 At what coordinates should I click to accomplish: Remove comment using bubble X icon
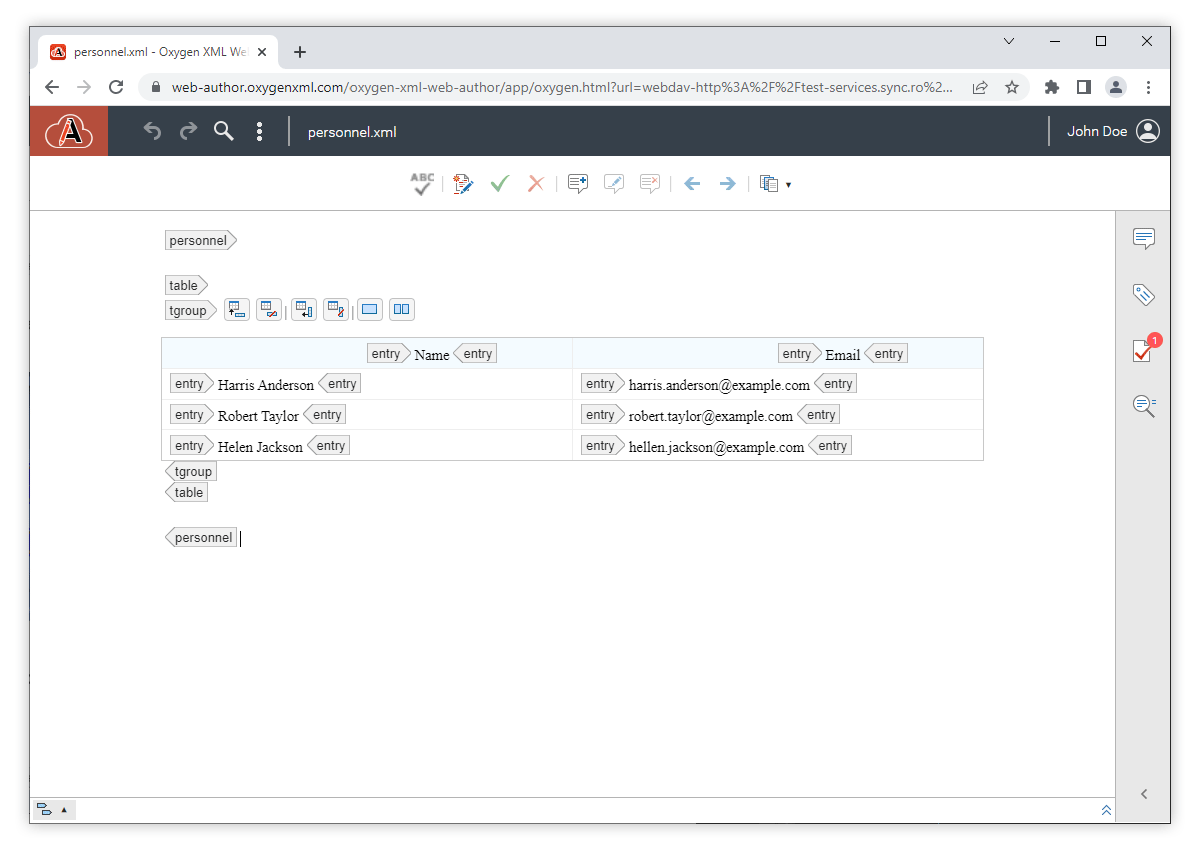point(650,184)
